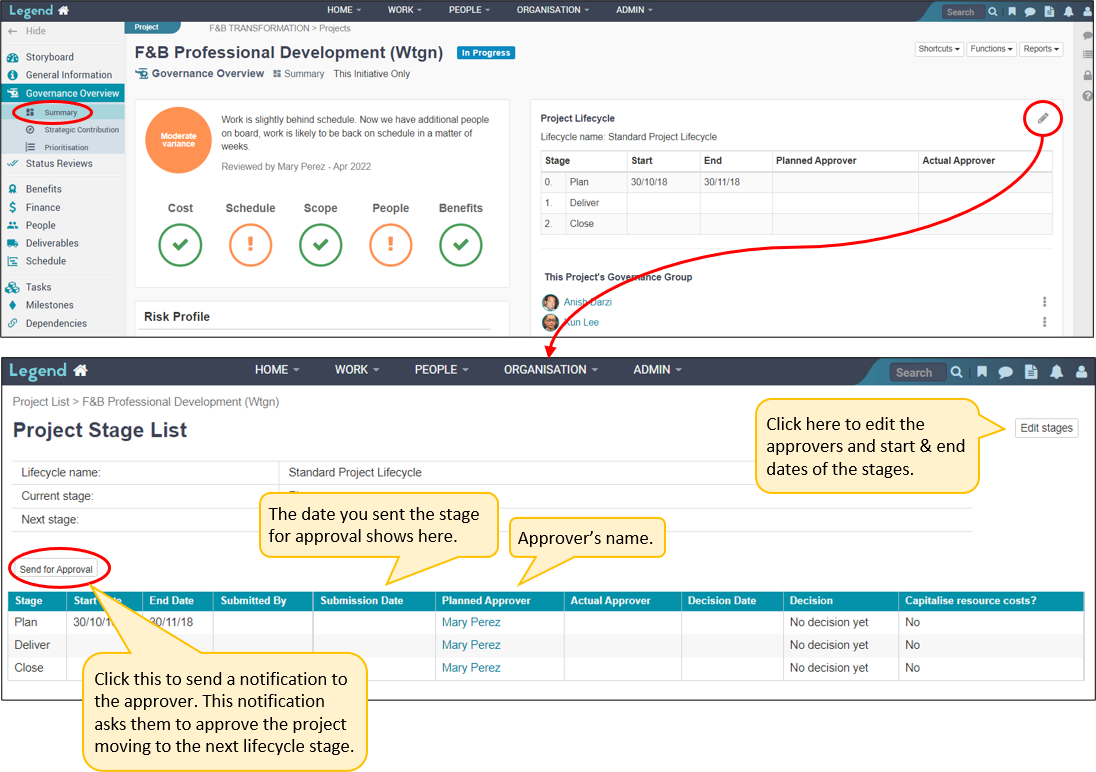The image size is (1096, 772).
Task: Click the home icon next to top Legend logo
Action: 64,10
